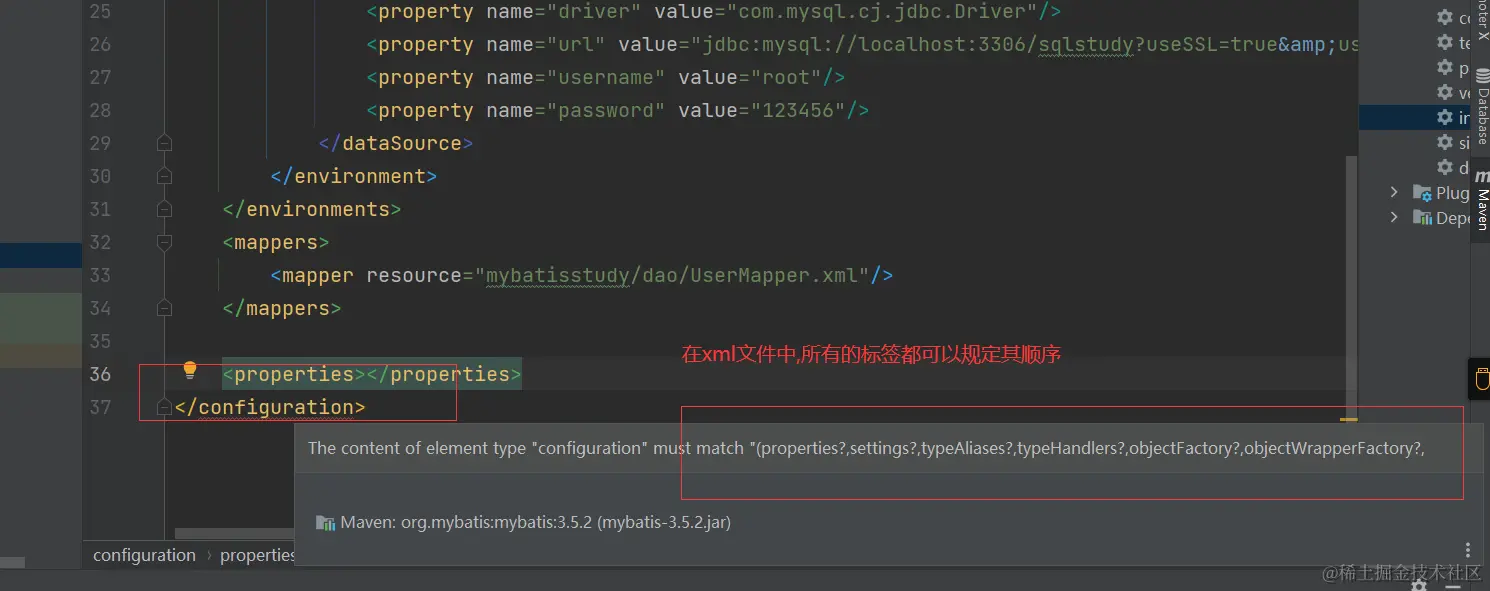Click the yellow warning stripe on scrollbar
Viewport: 1490px width, 591px height.
[1349, 419]
